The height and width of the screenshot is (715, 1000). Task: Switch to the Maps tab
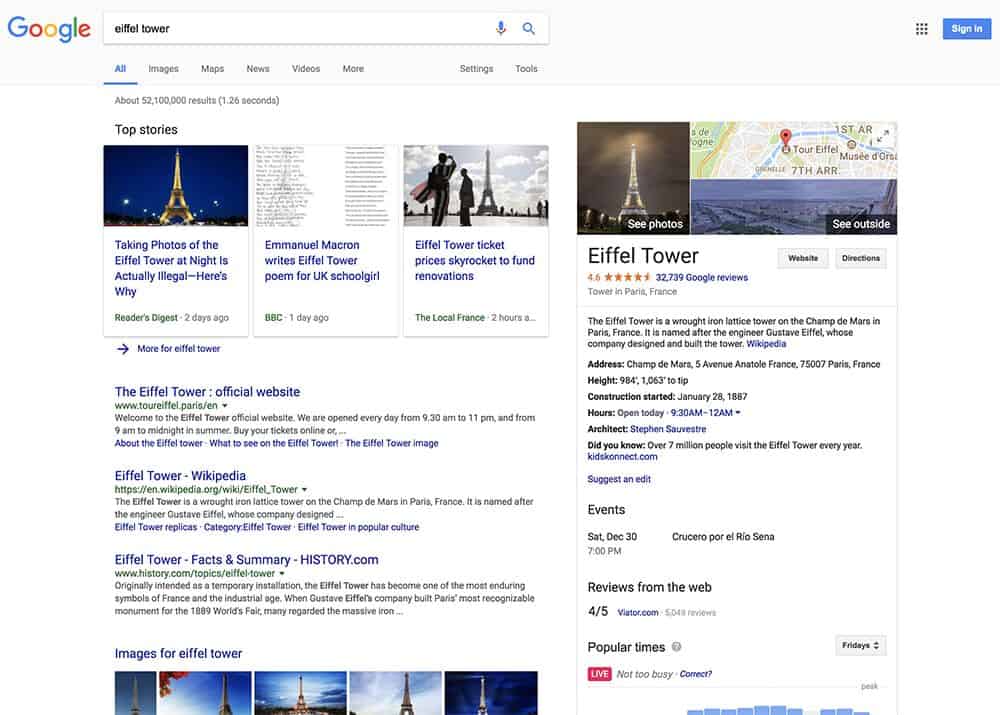click(x=212, y=69)
